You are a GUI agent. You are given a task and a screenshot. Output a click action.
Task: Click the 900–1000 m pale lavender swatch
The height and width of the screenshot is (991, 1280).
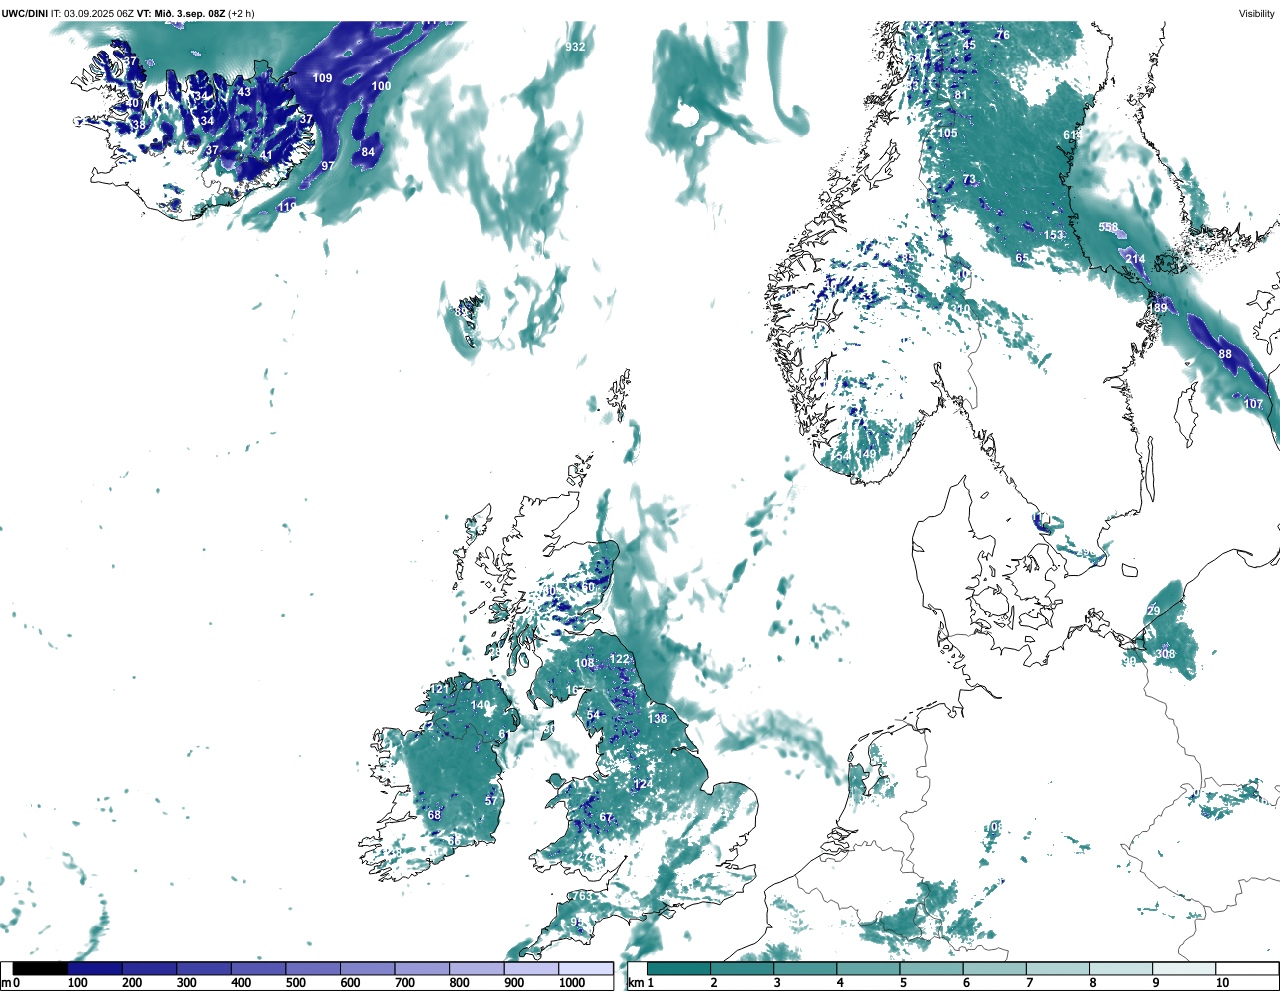[x=531, y=968]
